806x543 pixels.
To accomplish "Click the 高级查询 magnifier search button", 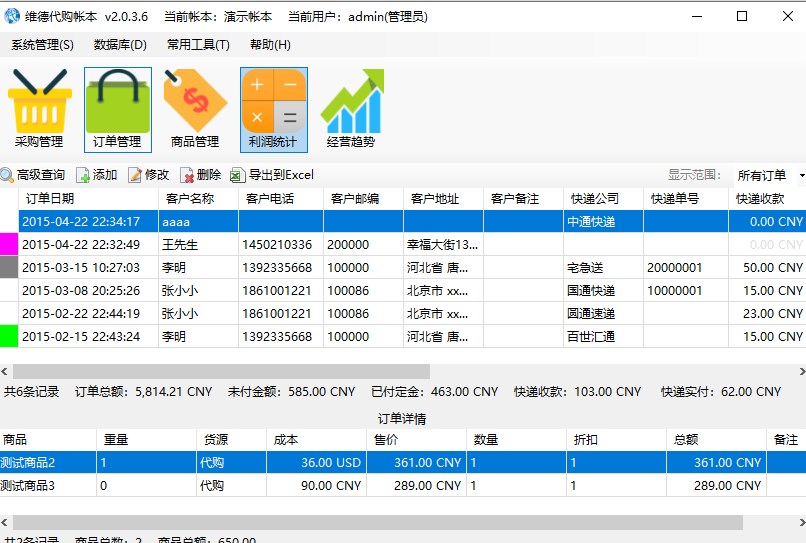I will [x=33, y=175].
